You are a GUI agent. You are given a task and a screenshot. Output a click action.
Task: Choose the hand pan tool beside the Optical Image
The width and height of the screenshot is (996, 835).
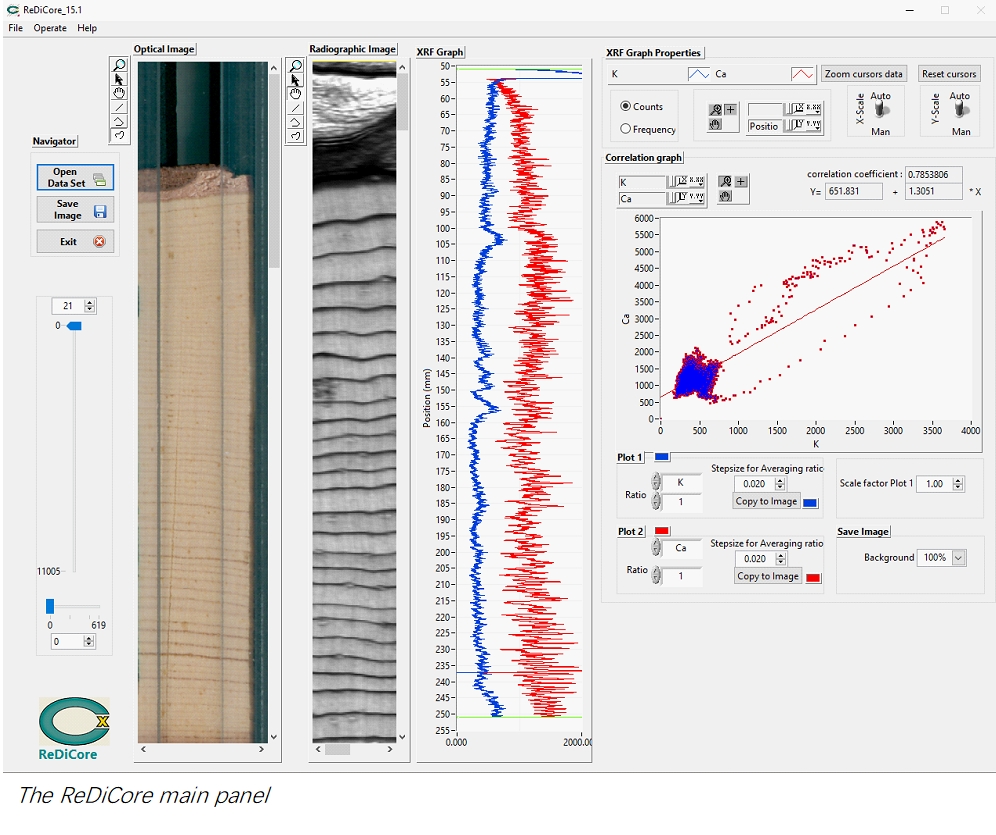120,93
